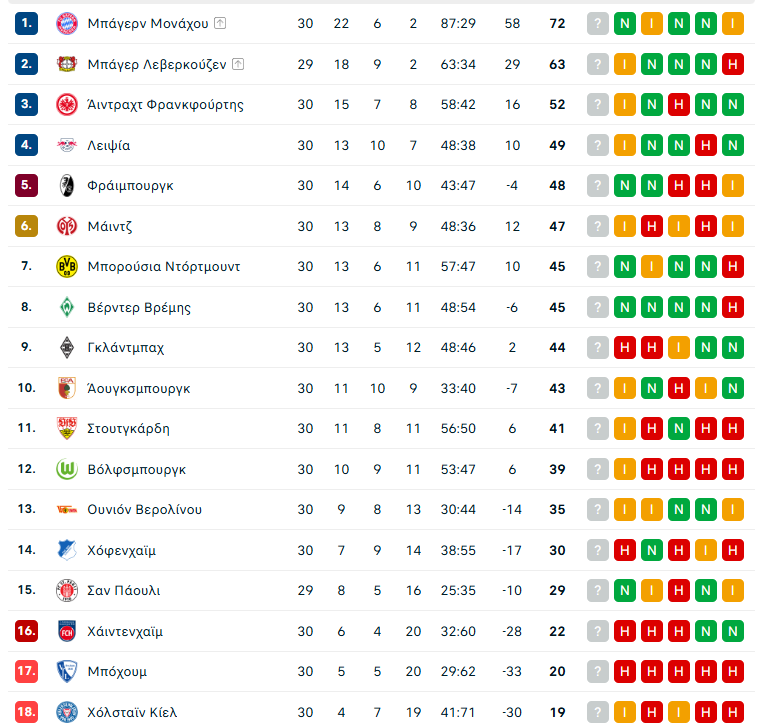Click the arrow icon beside Μπάγερ Λεβερκούζεν

point(238,64)
